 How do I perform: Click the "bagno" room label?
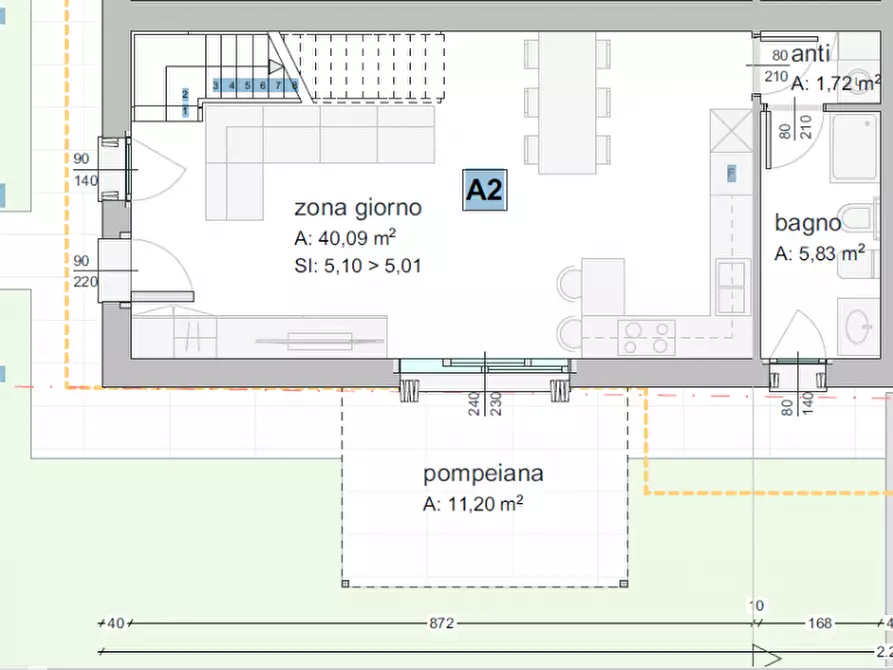click(807, 223)
